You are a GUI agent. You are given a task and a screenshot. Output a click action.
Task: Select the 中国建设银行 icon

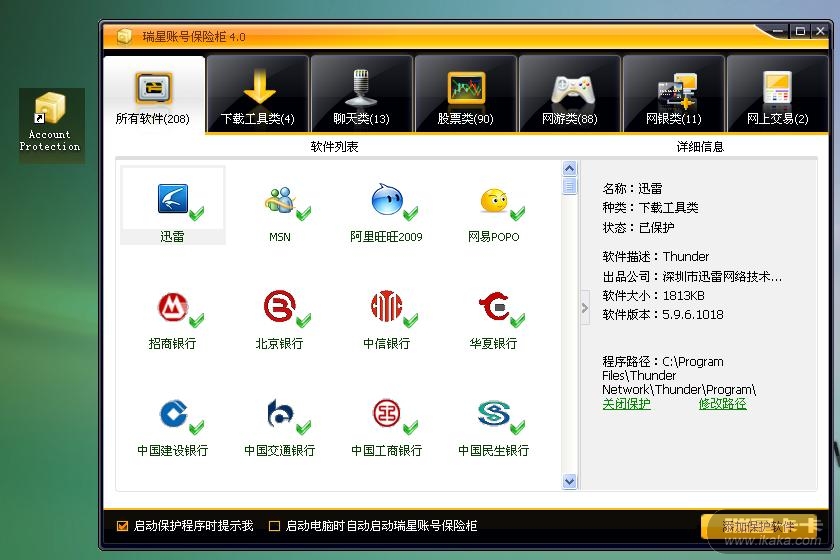(173, 414)
